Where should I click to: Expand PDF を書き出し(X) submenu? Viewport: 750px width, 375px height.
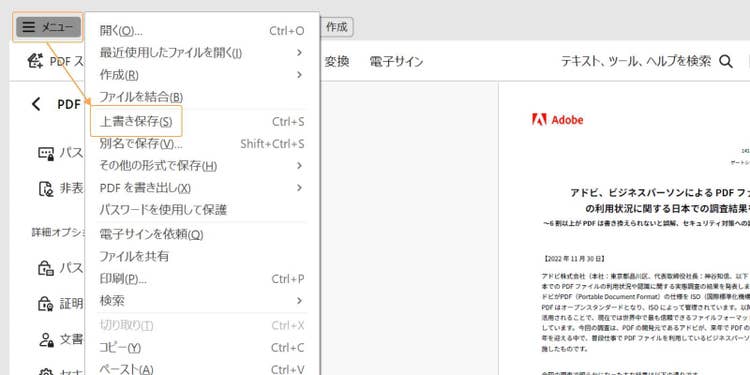(x=201, y=188)
